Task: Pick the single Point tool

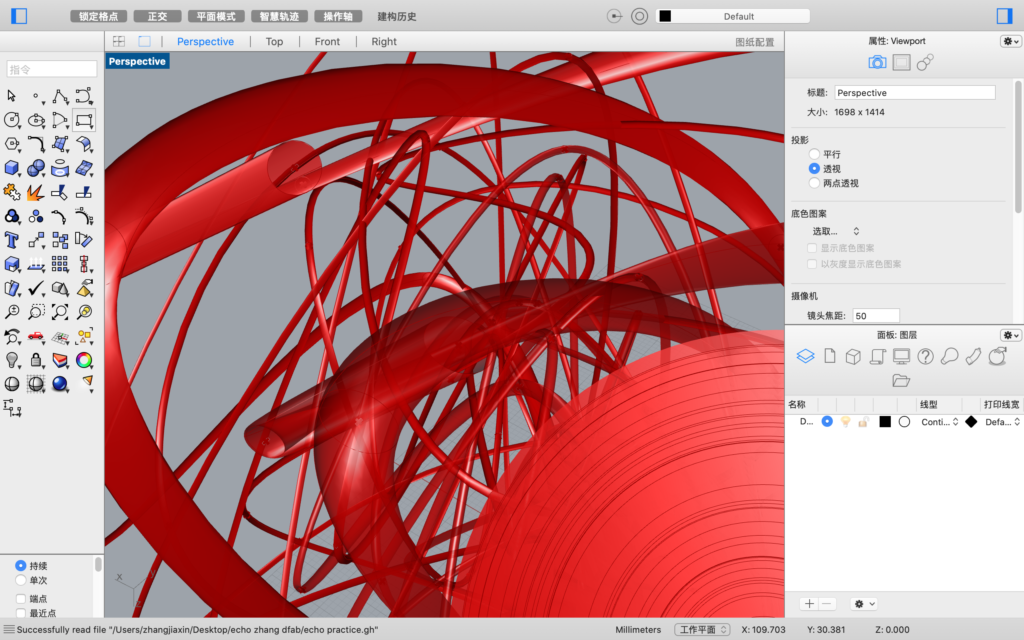Action: 36,97
